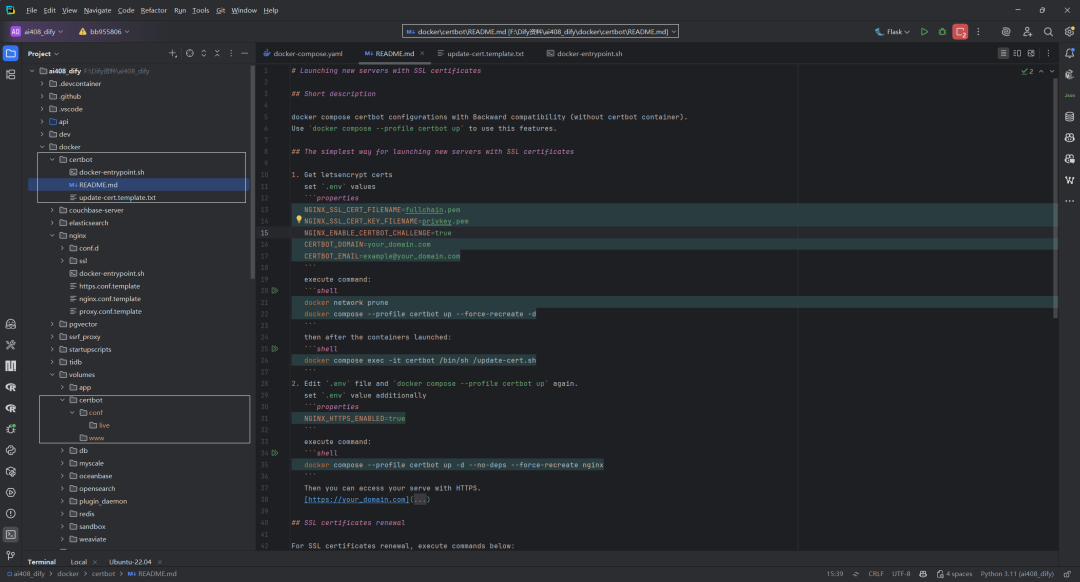Click the editor vertical scrollbar
The width and height of the screenshot is (1080, 582).
coord(1055,200)
